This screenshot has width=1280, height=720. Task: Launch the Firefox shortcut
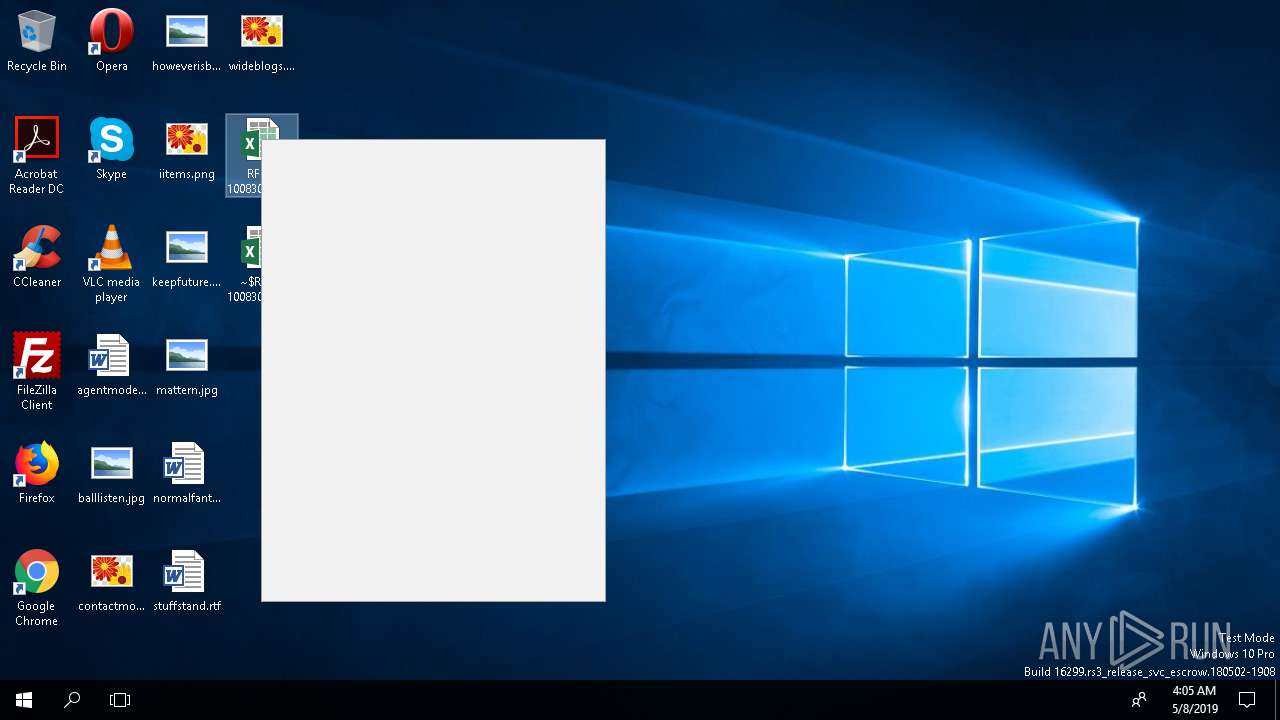pos(37,473)
